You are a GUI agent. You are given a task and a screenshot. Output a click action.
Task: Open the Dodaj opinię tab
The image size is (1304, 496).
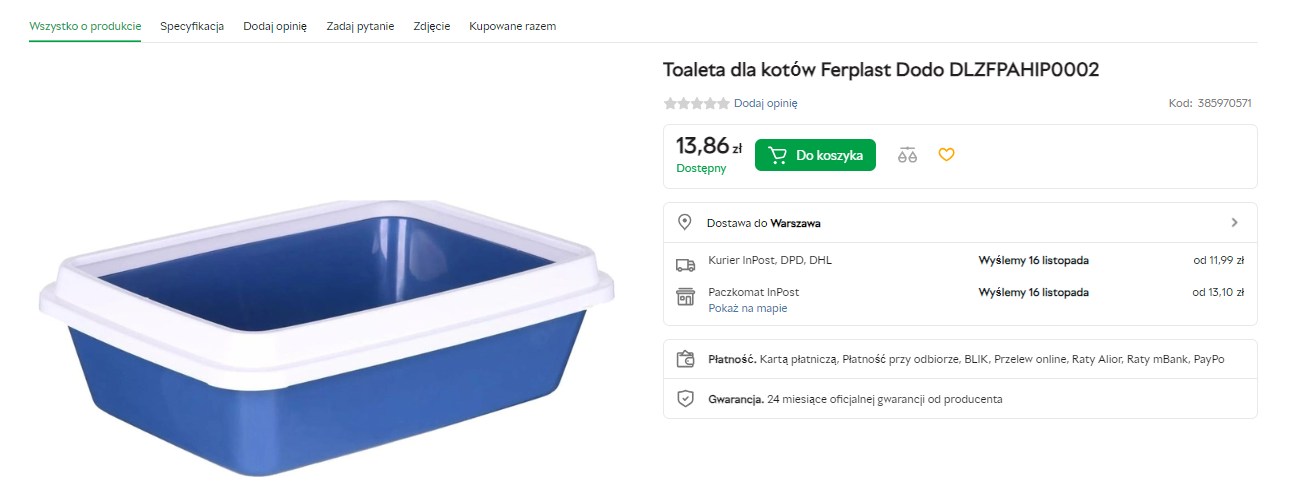pyautogui.click(x=275, y=26)
